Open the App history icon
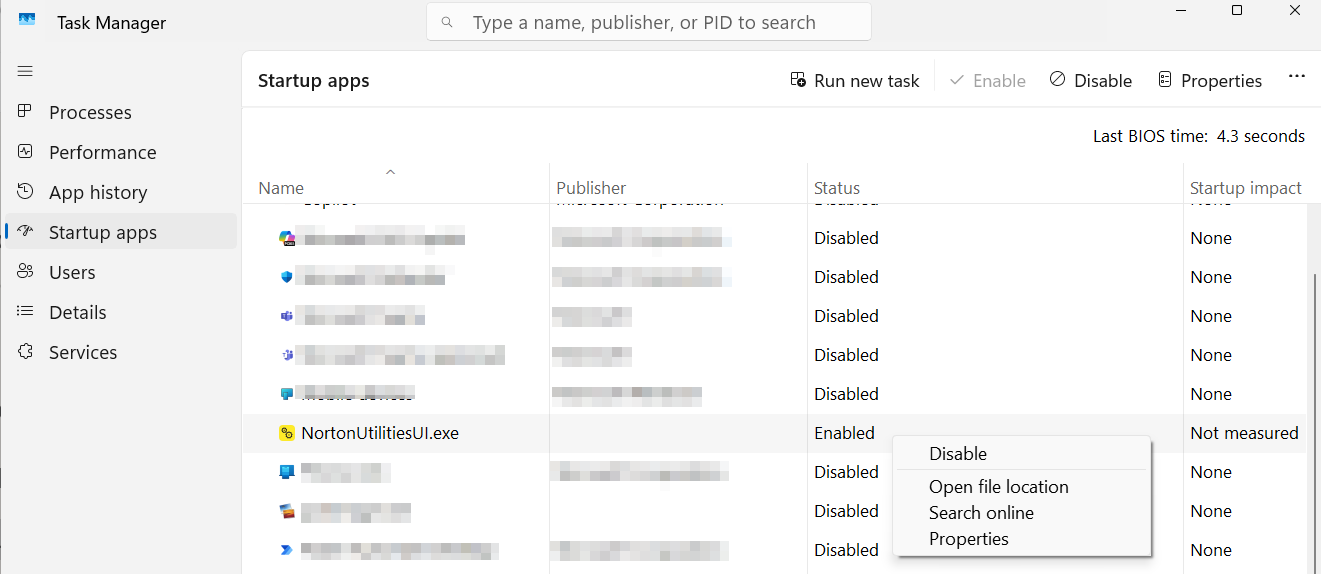Screen dimensions: 1321x574 25,192
